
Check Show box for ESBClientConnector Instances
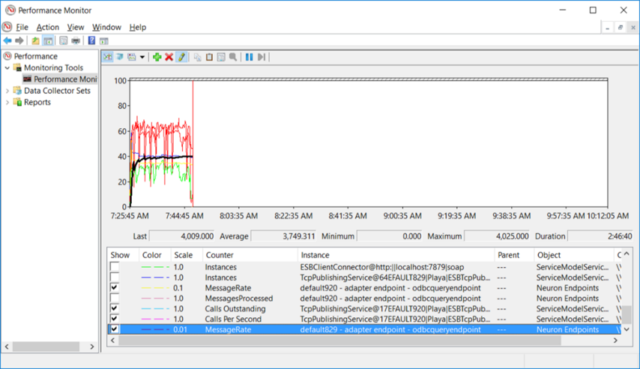pyautogui.click(x=115, y=267)
